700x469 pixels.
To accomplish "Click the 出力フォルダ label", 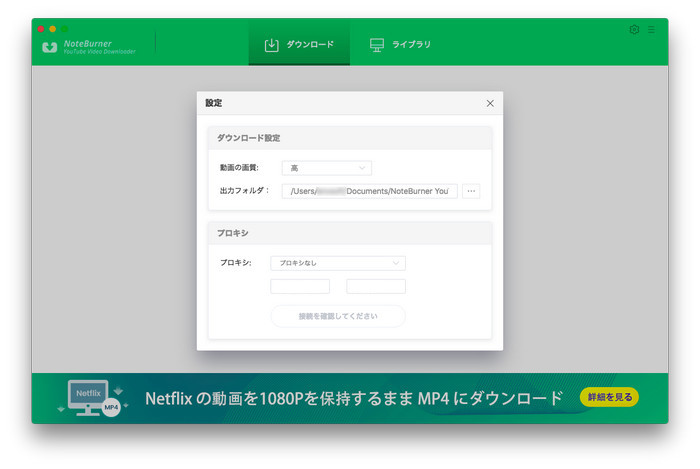I will click(x=244, y=191).
